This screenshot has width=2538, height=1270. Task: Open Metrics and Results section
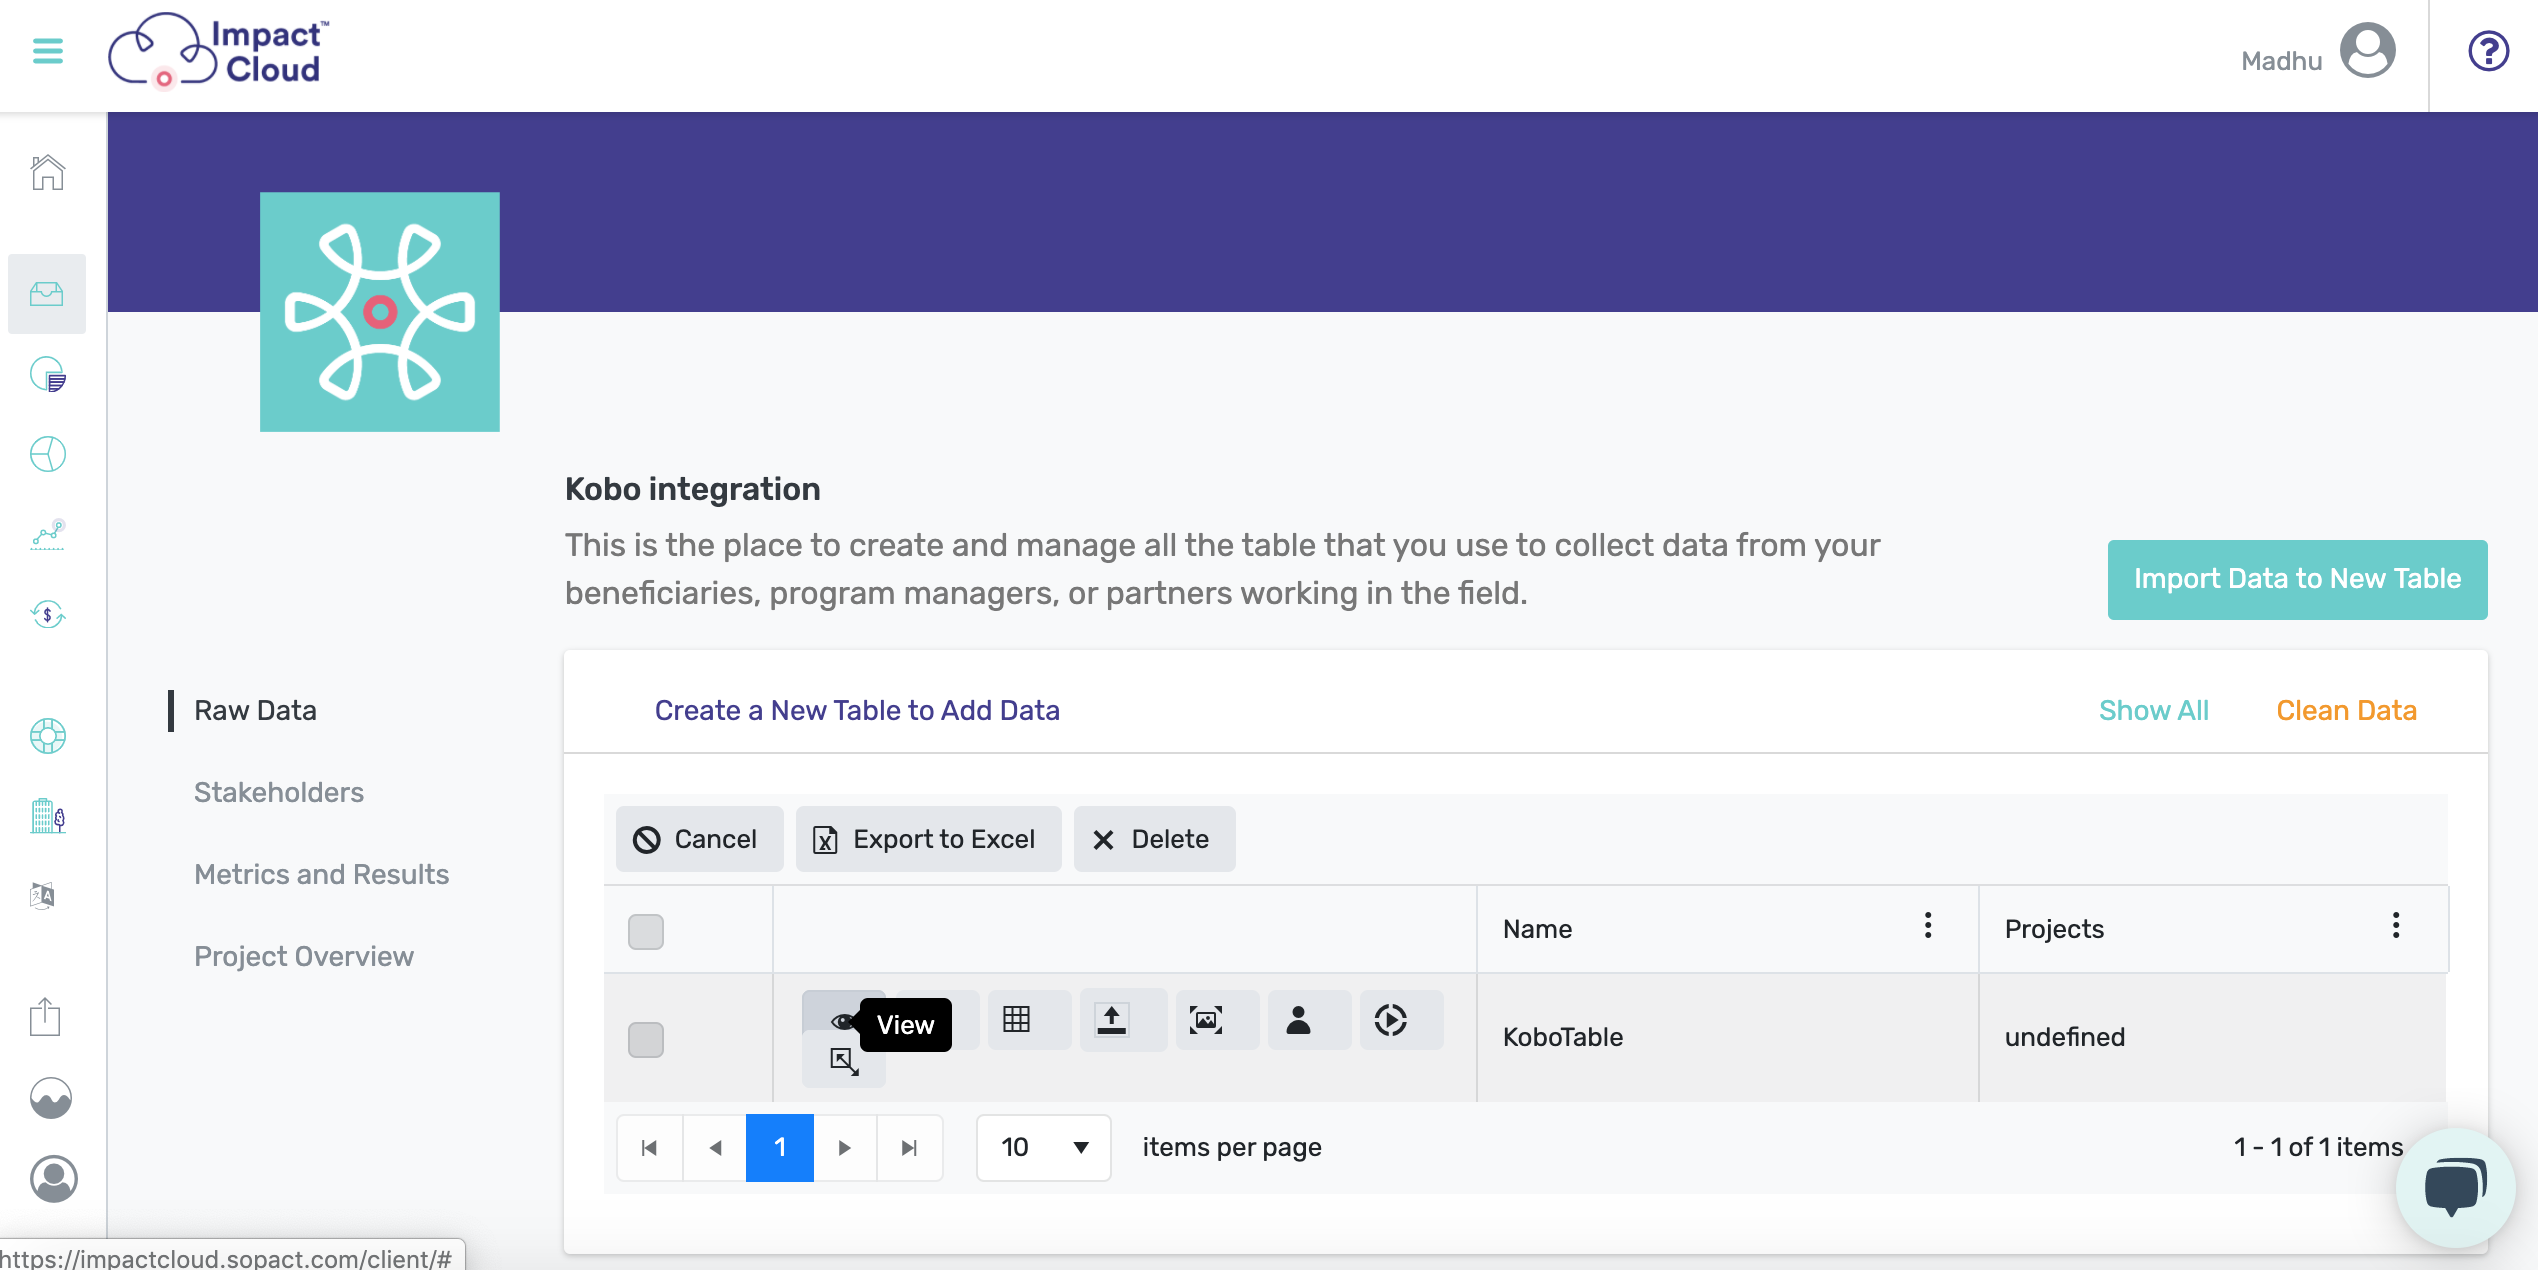pyautogui.click(x=322, y=875)
